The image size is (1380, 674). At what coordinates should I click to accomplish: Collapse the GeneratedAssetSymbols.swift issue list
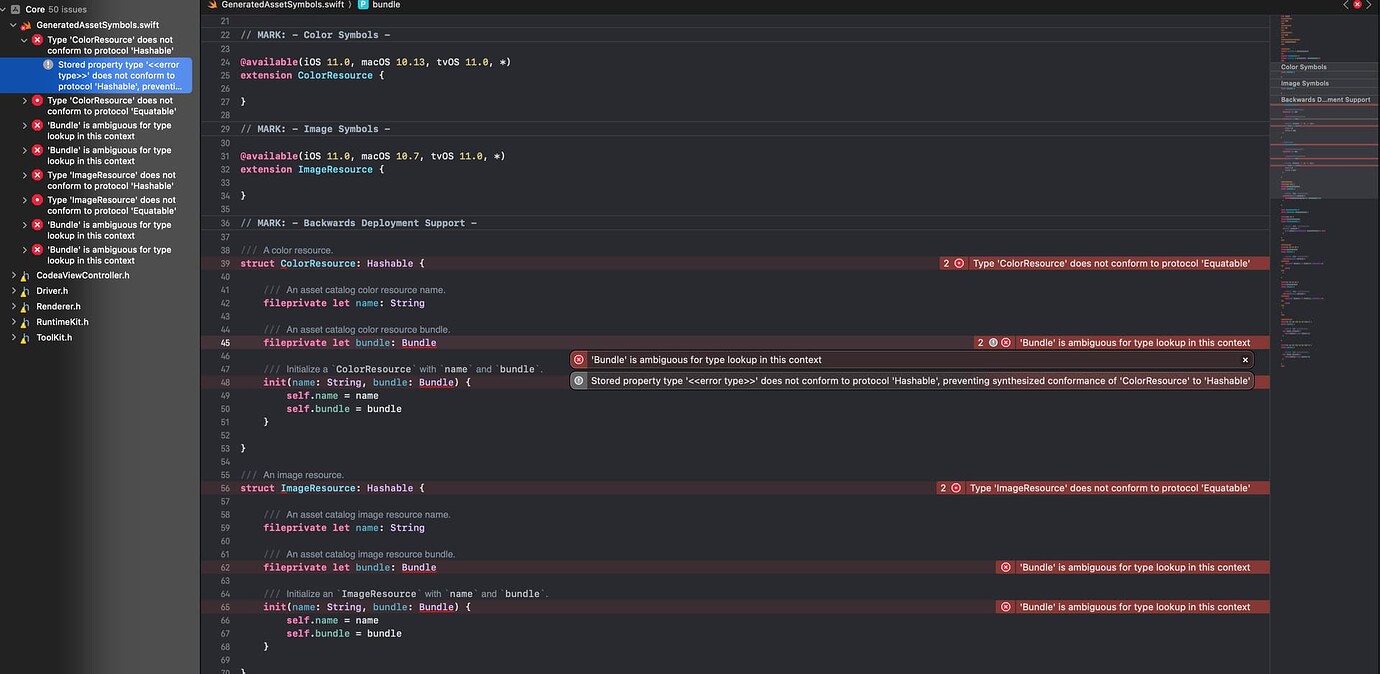point(14,24)
